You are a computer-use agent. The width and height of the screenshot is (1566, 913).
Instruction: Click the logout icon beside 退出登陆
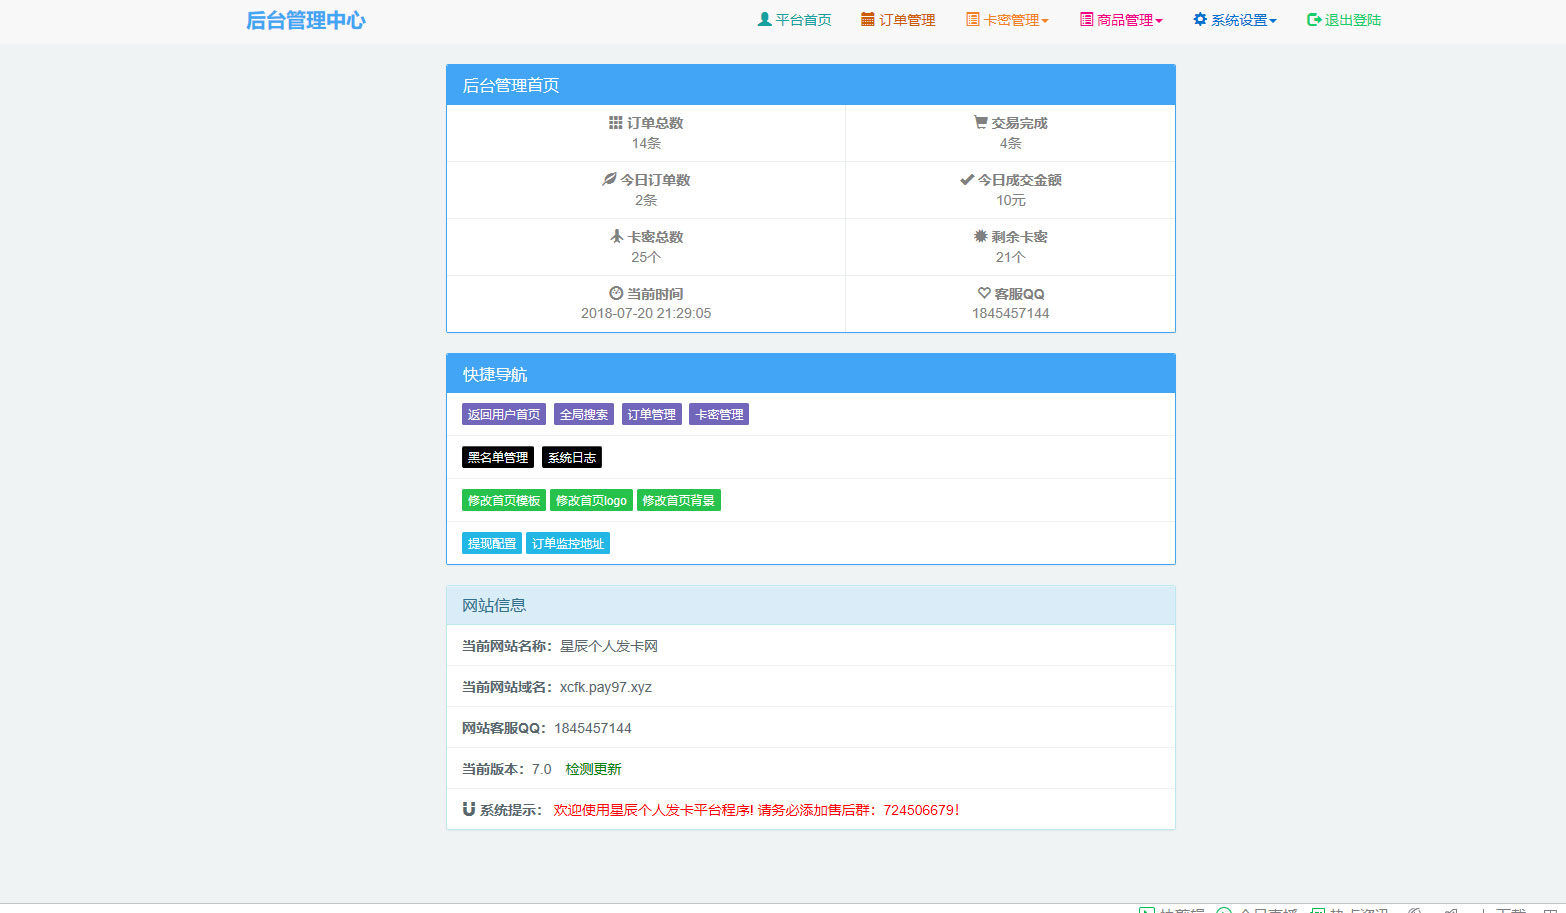pyautogui.click(x=1311, y=18)
